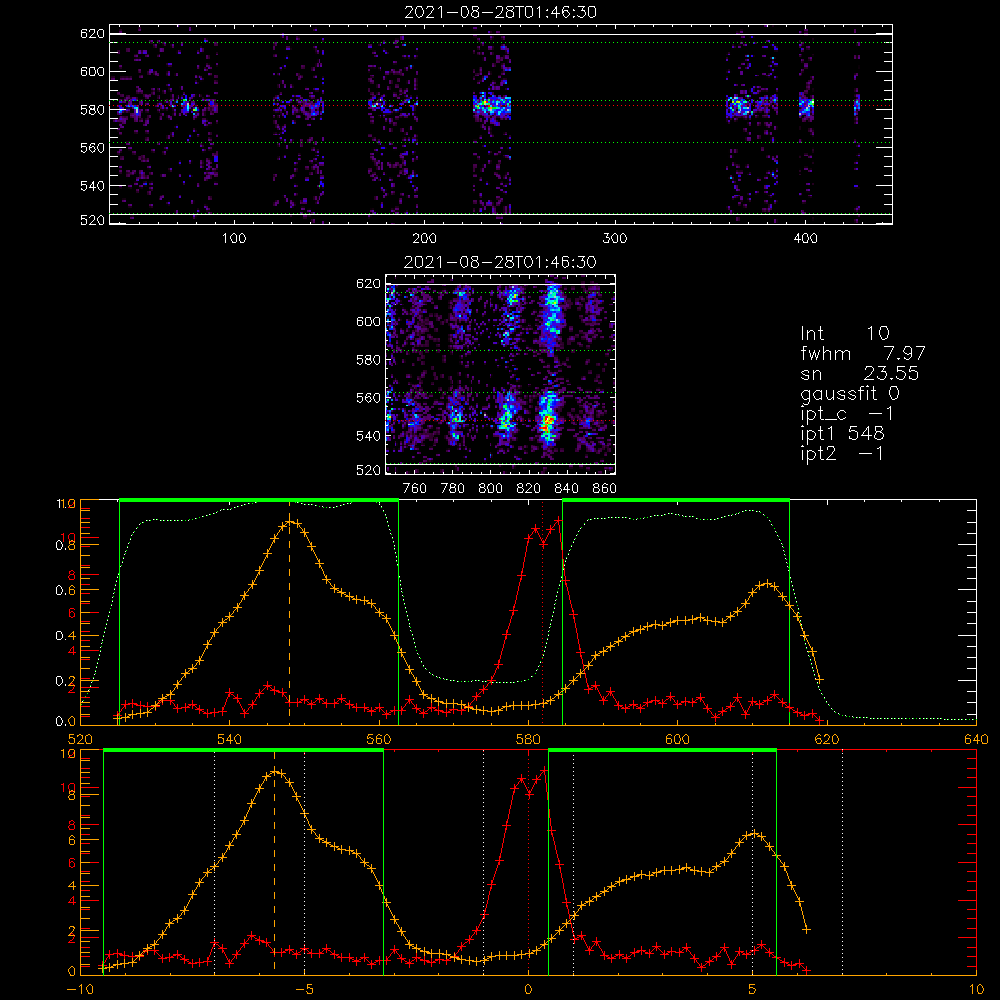
Task: Click x-axis label 860 on middle image
Action: click(x=604, y=489)
